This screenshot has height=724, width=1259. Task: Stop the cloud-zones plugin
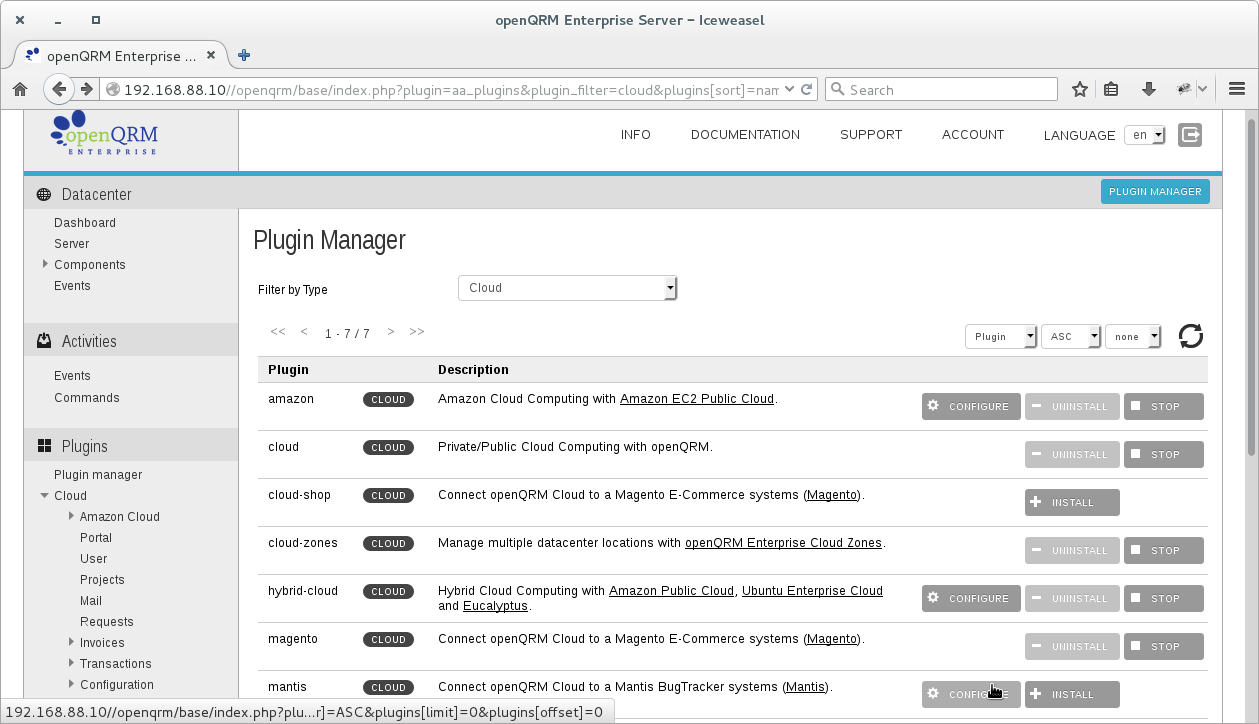click(1164, 551)
